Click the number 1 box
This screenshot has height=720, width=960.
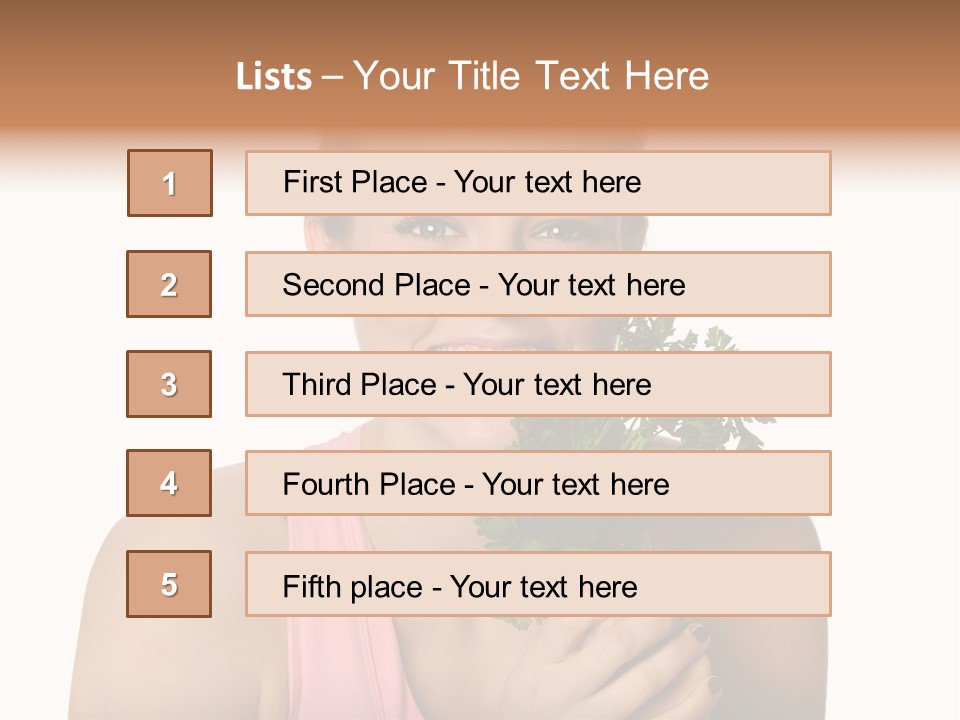pos(170,183)
